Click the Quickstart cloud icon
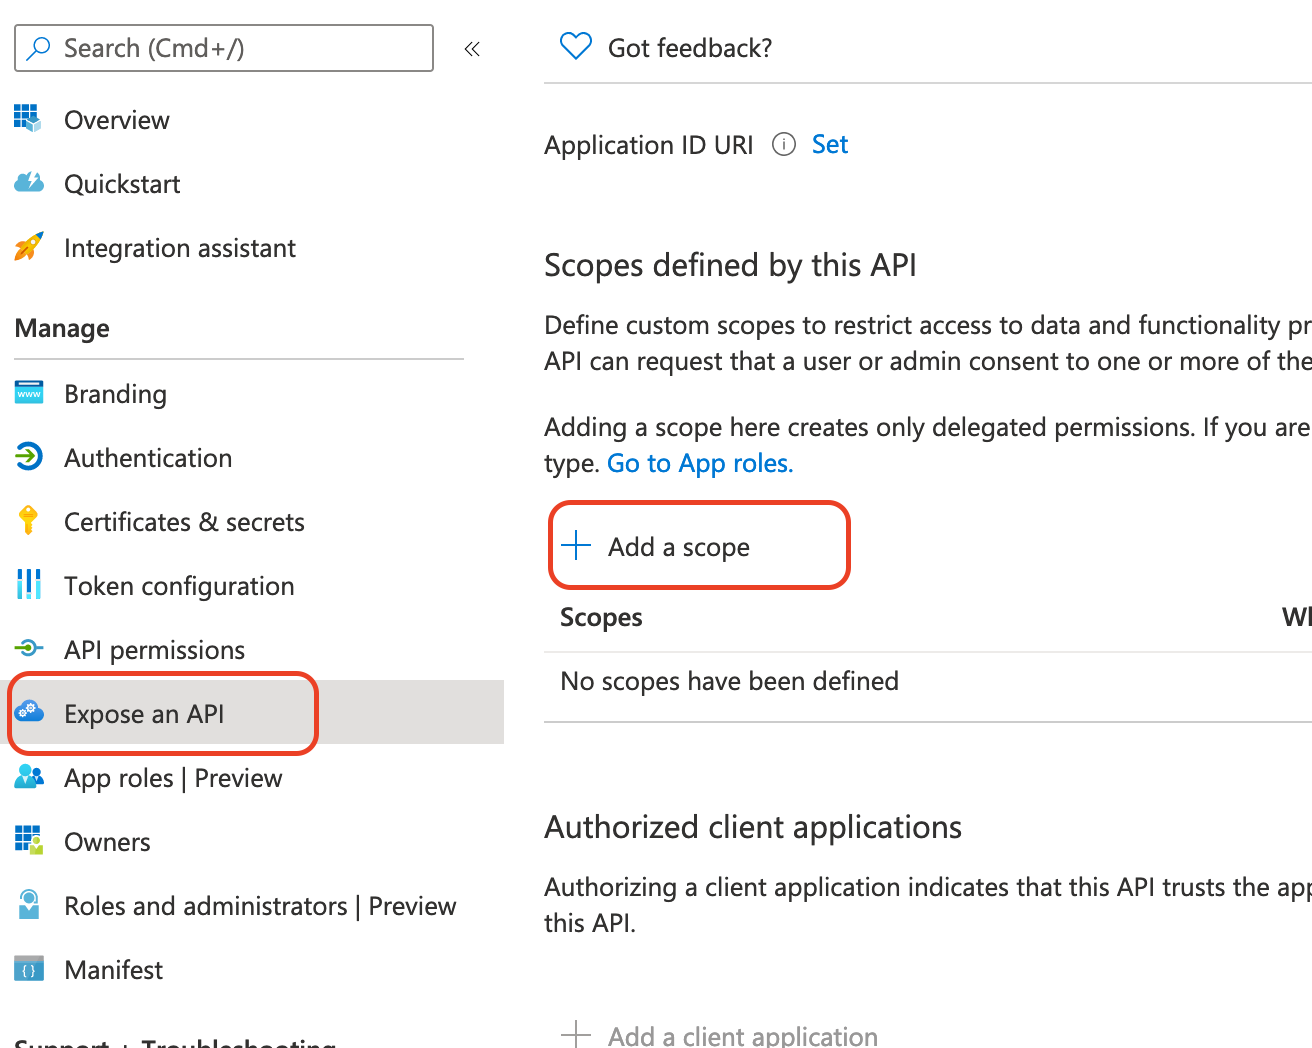This screenshot has height=1048, width=1312. (x=28, y=183)
